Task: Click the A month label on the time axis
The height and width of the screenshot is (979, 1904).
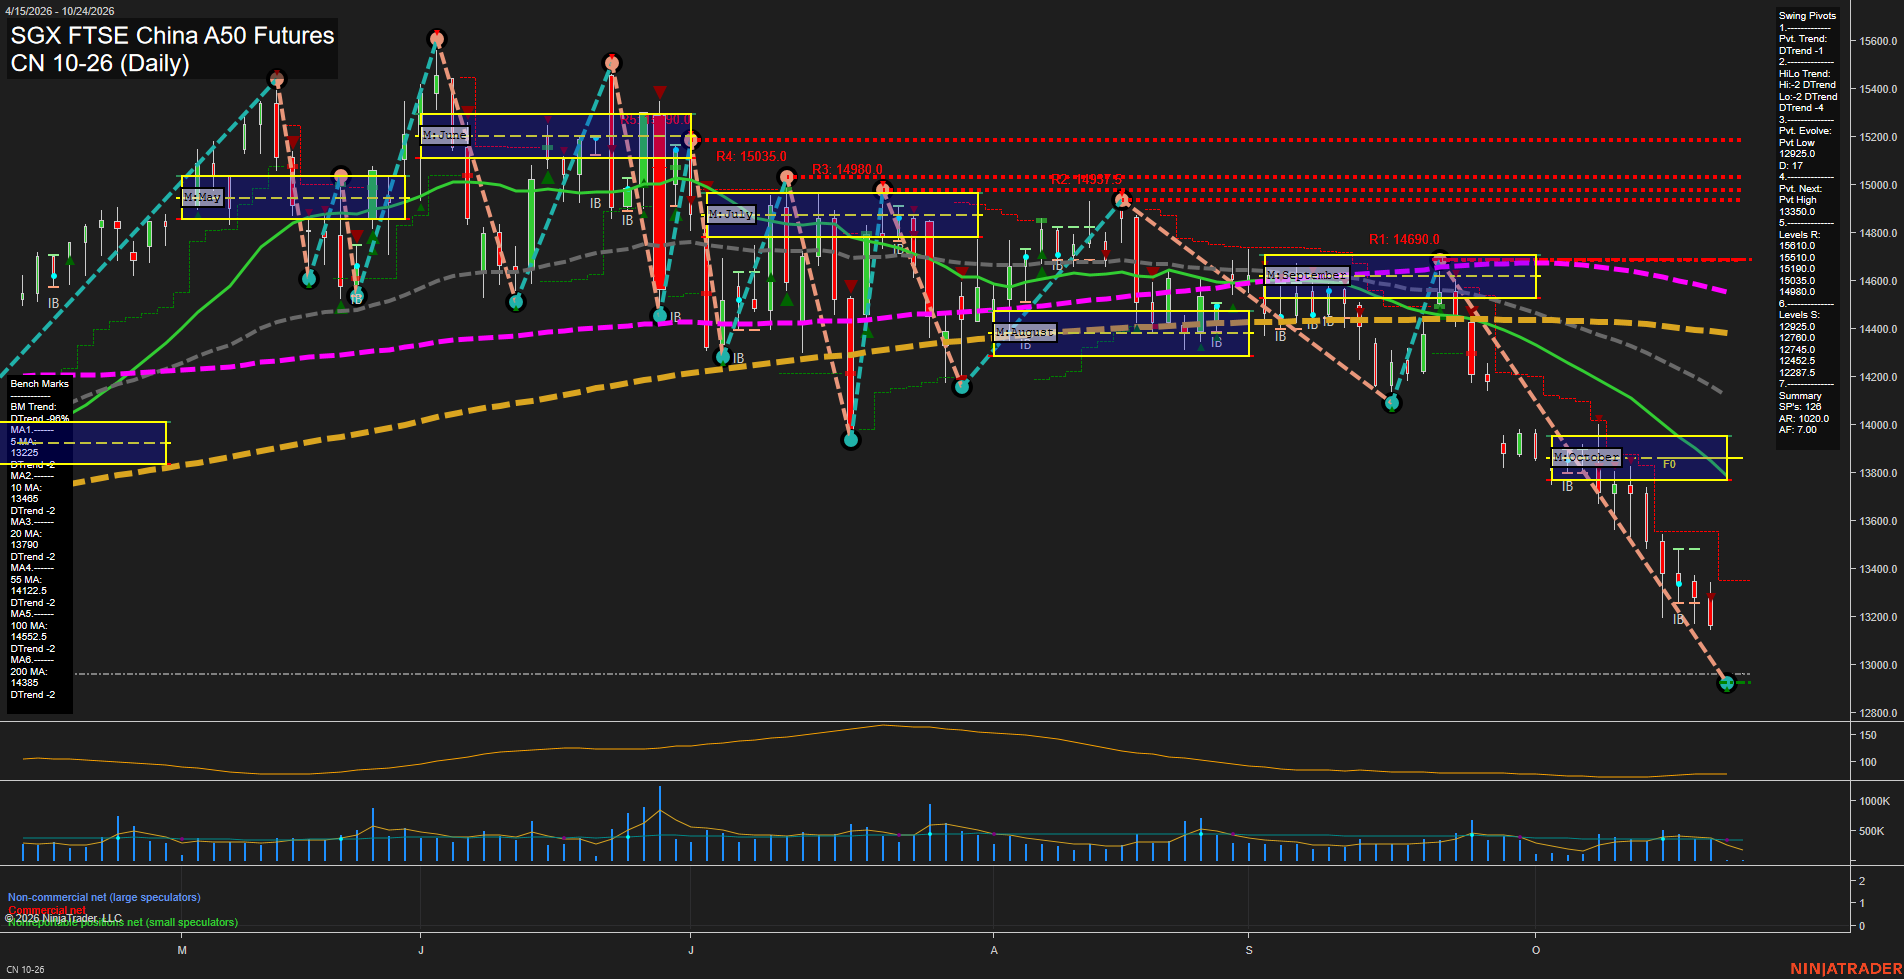Action: [994, 950]
